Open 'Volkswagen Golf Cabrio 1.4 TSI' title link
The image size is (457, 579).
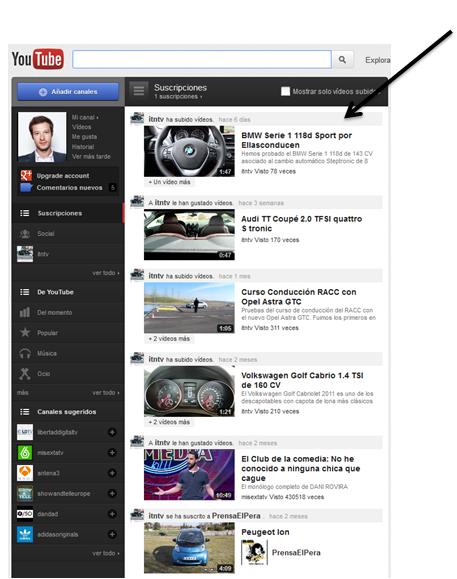tap(302, 380)
